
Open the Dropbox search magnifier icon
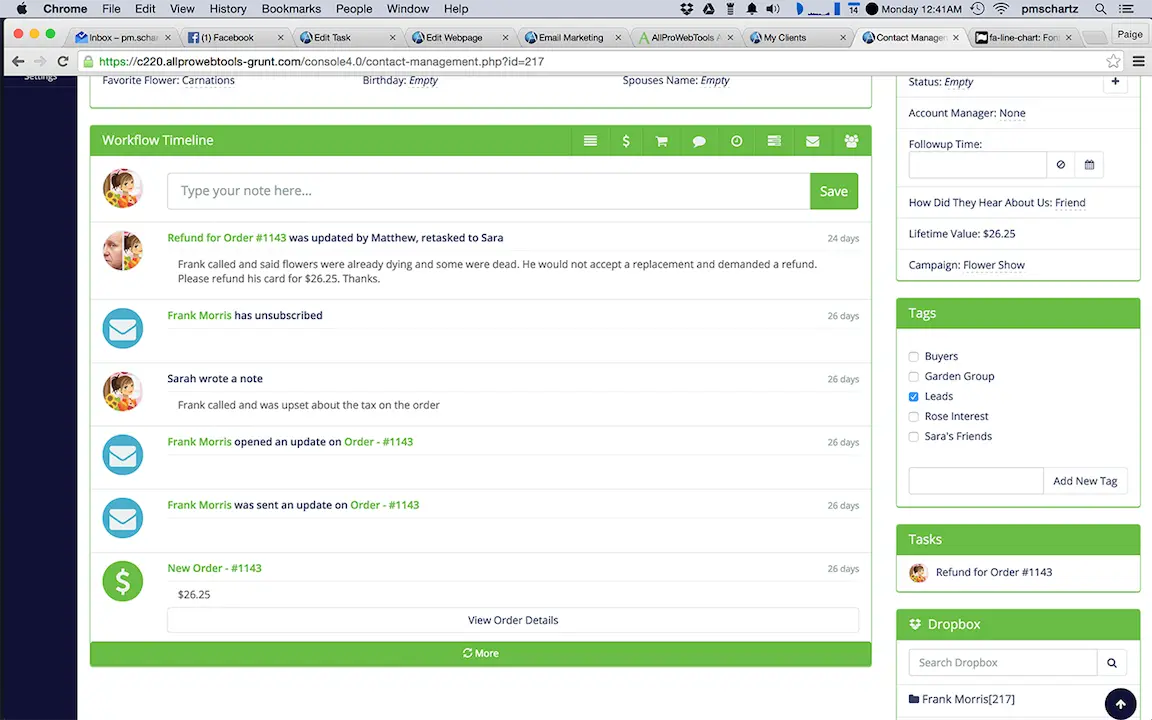coord(1111,662)
